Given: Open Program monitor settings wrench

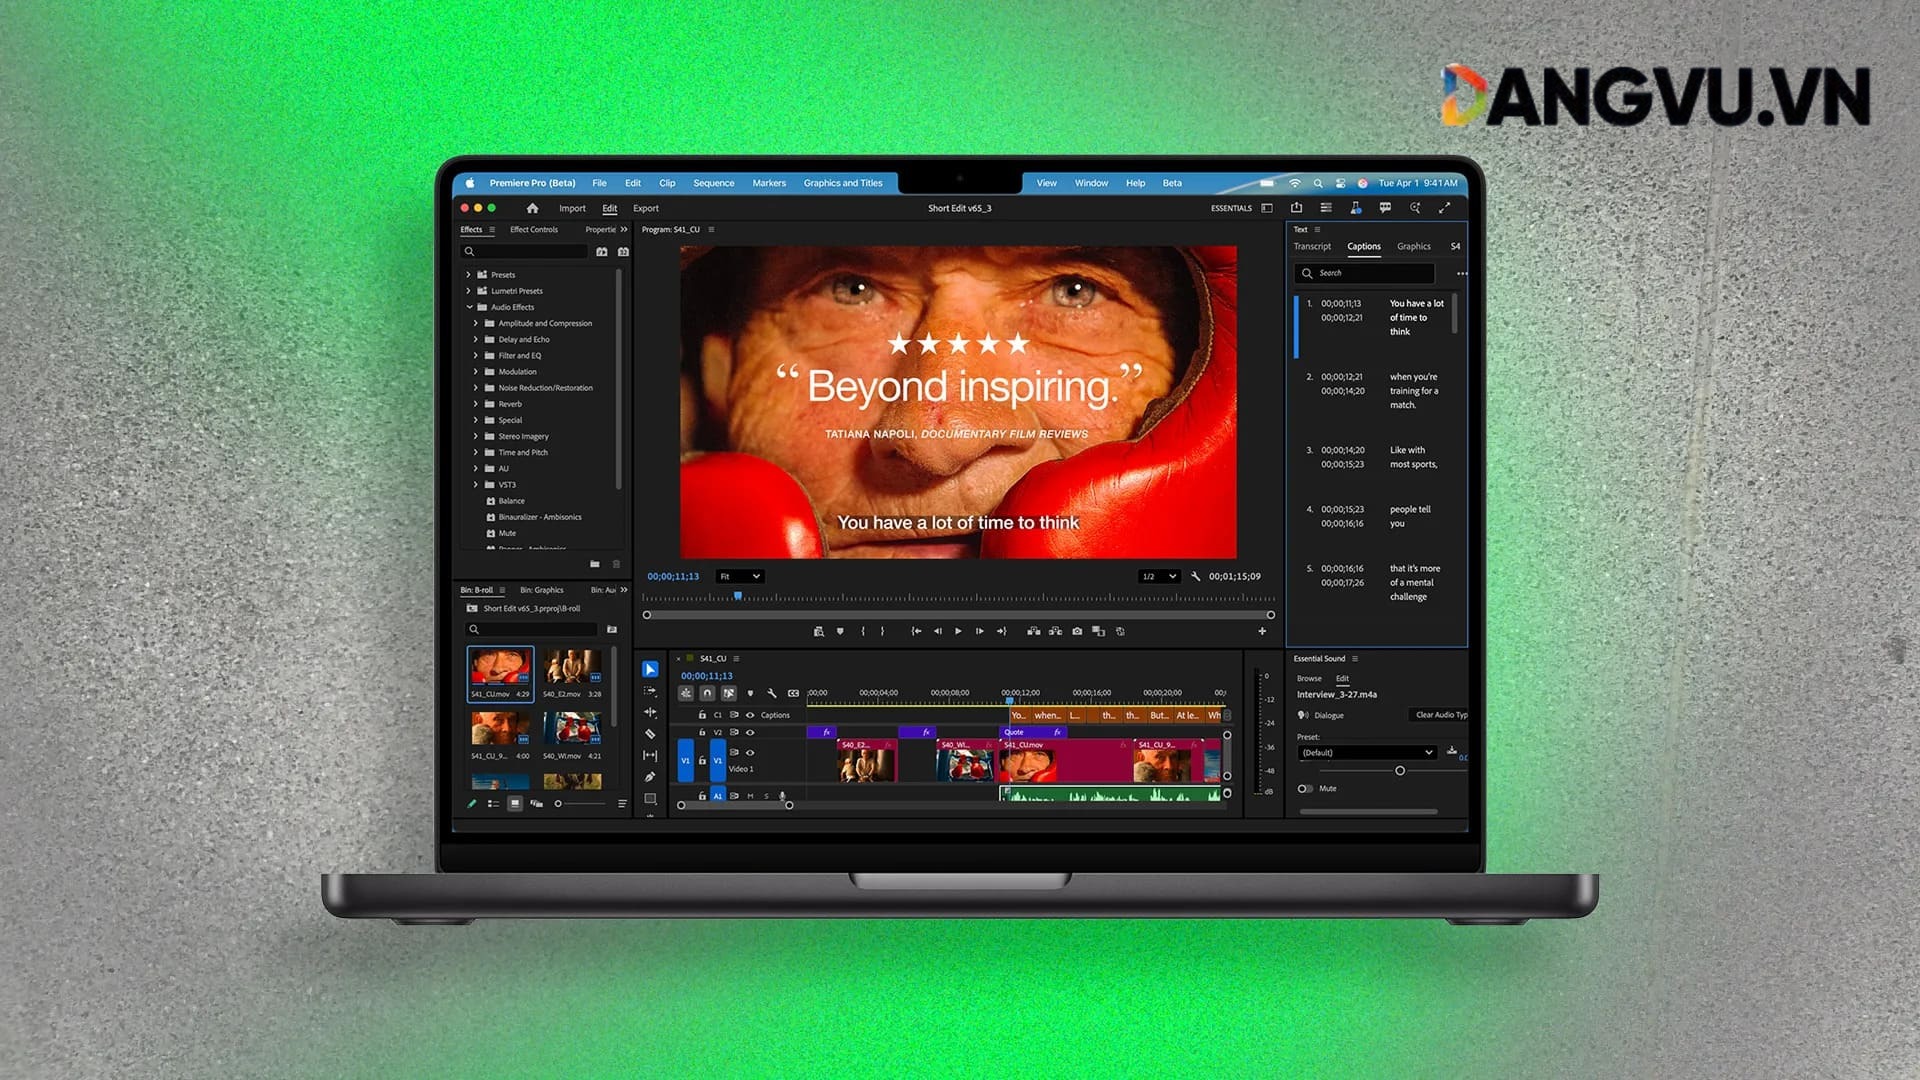Looking at the screenshot, I should [1195, 576].
